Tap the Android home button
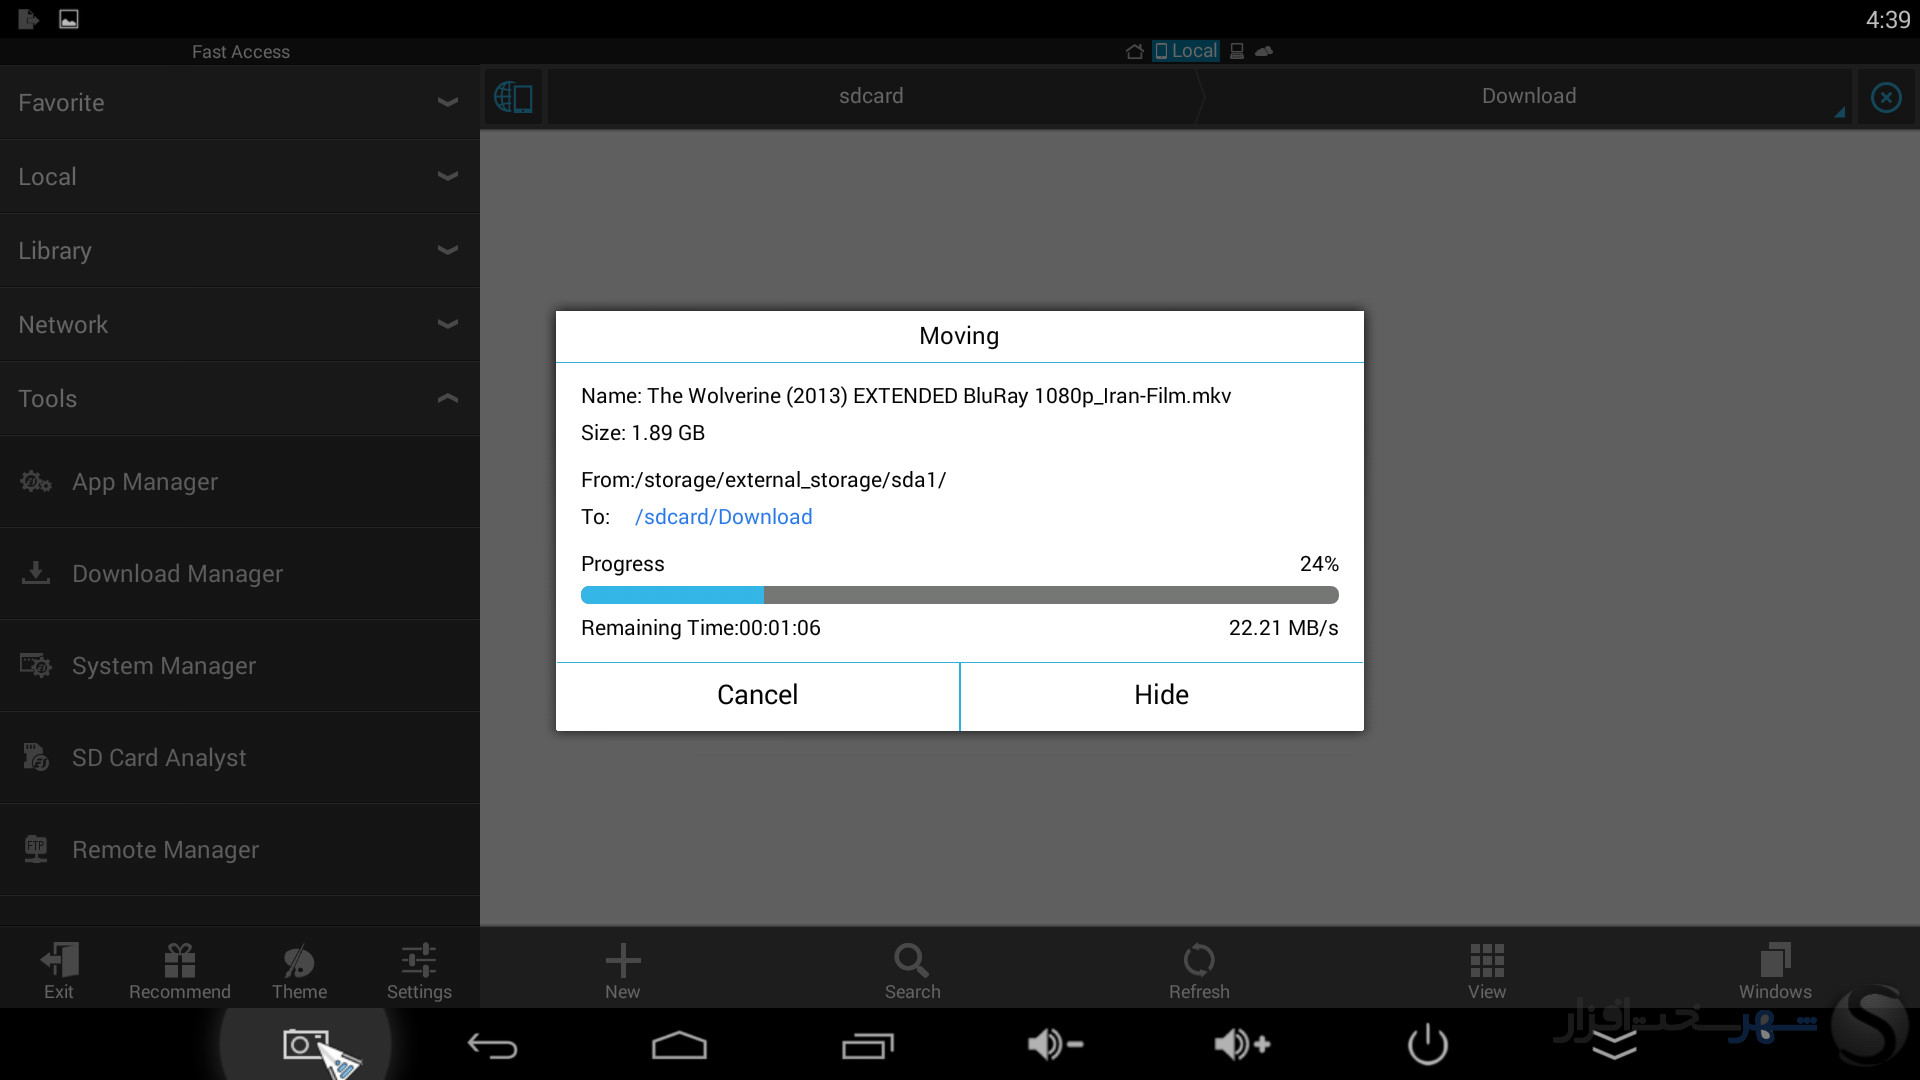The height and width of the screenshot is (1080, 1920). point(679,1045)
